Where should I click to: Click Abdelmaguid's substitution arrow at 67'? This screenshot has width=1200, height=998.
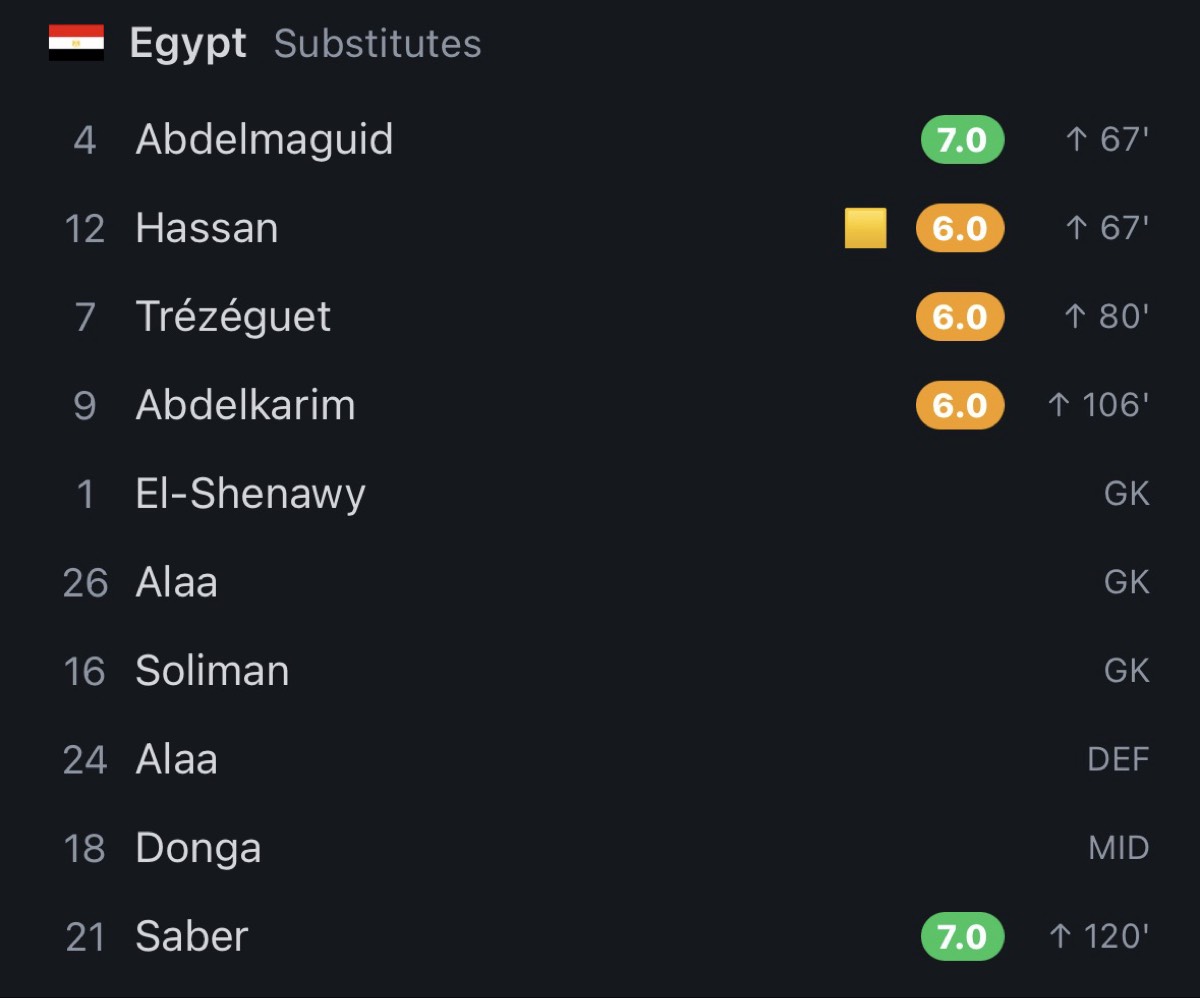pos(1076,139)
